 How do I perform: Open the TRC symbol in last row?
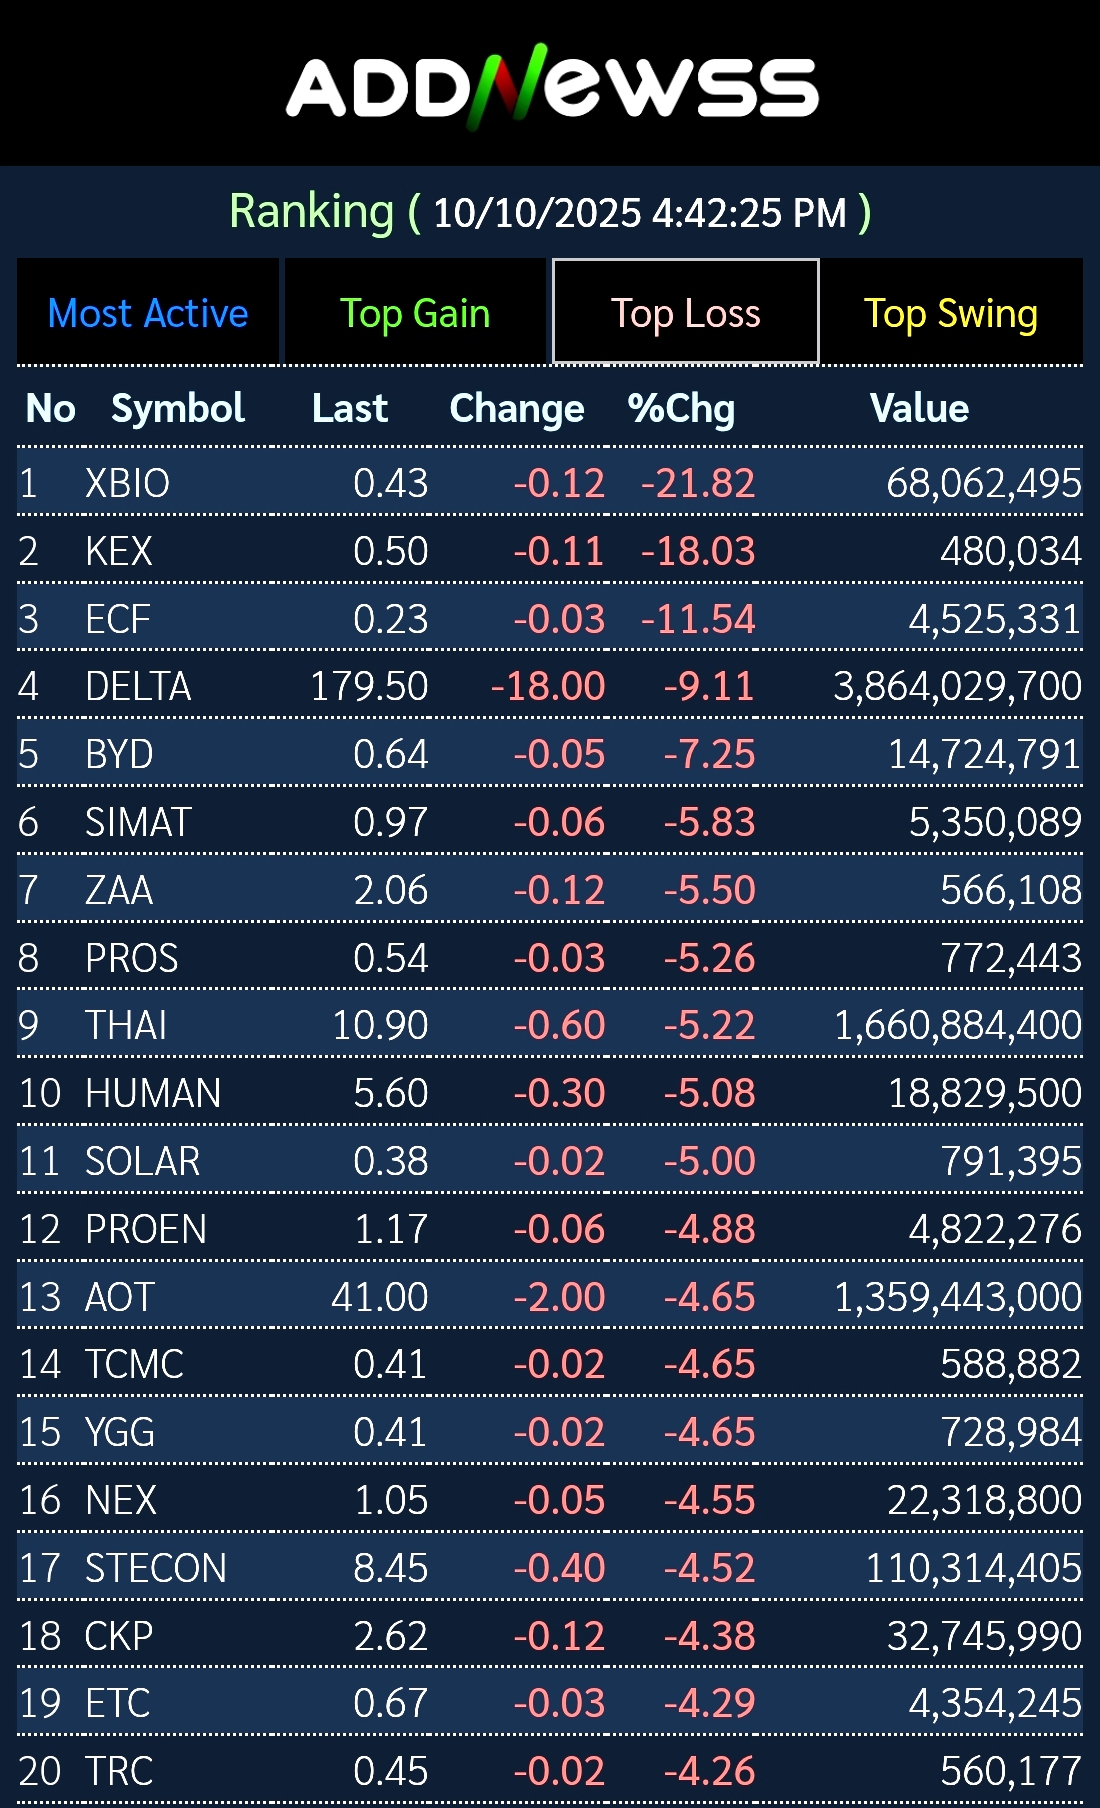tap(119, 1771)
